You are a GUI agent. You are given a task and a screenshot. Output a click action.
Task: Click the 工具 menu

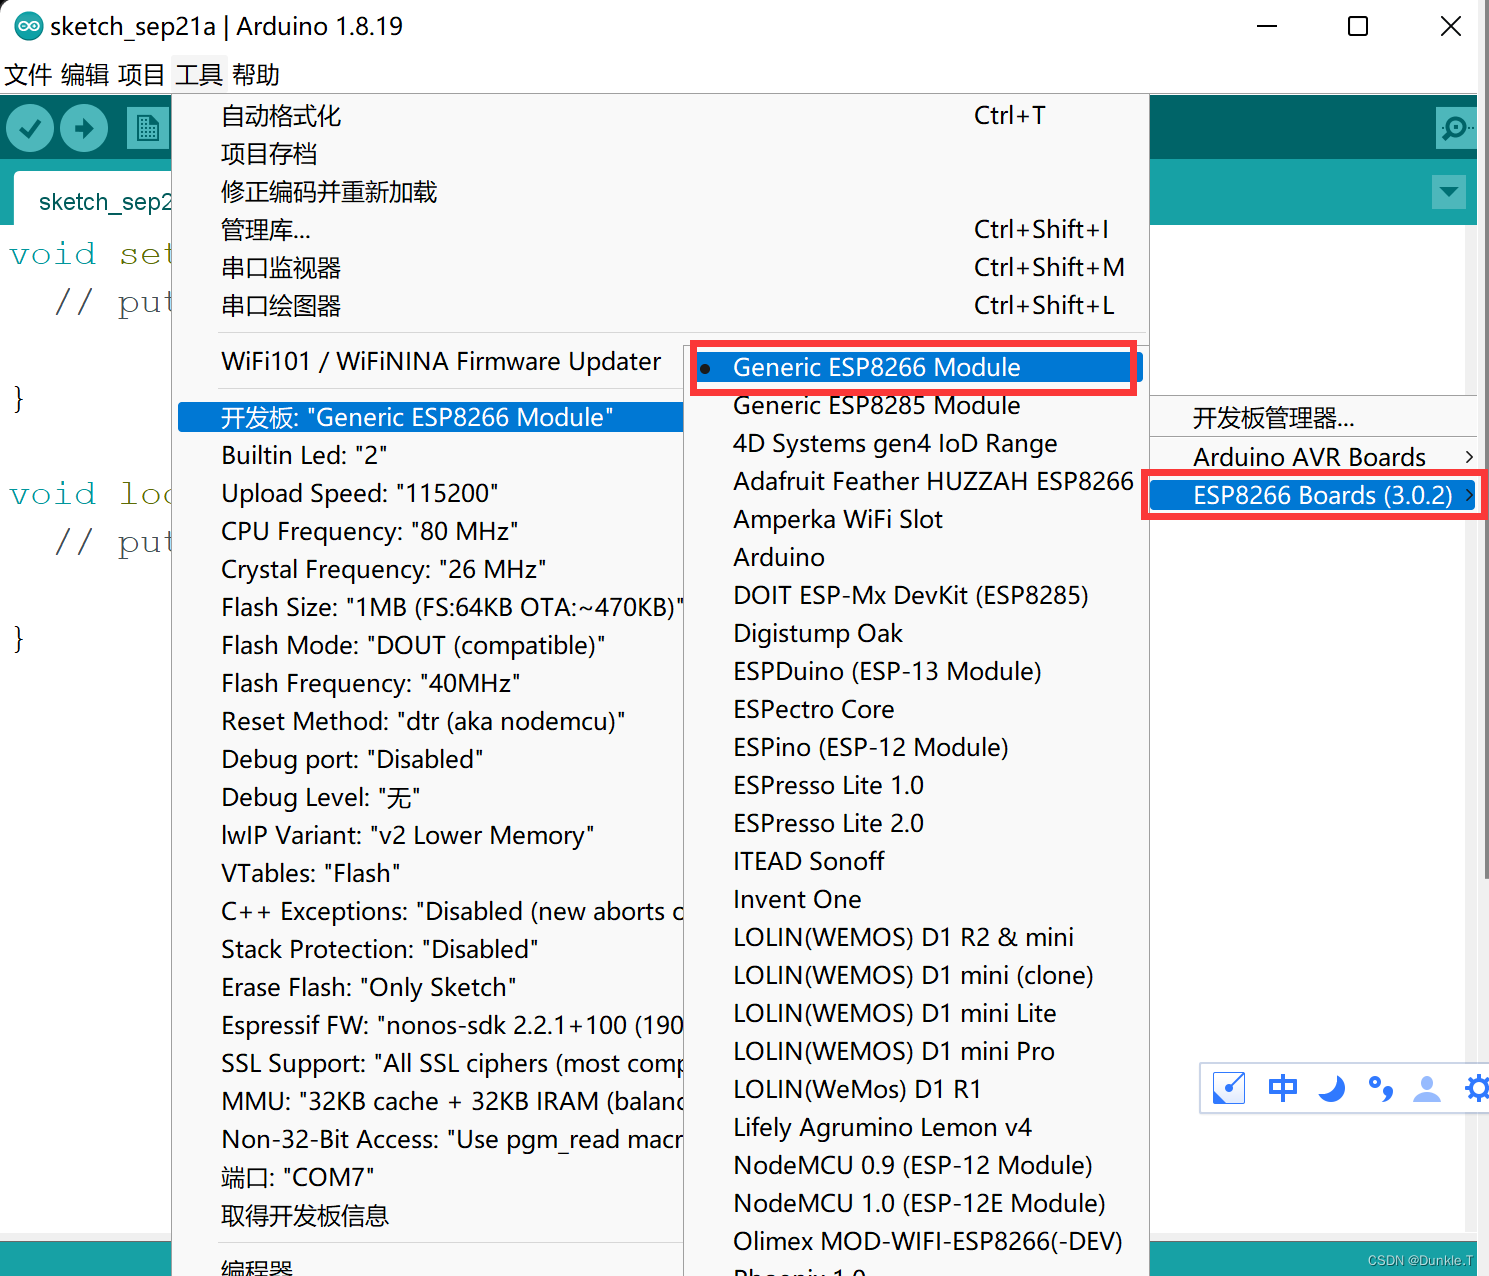(199, 75)
